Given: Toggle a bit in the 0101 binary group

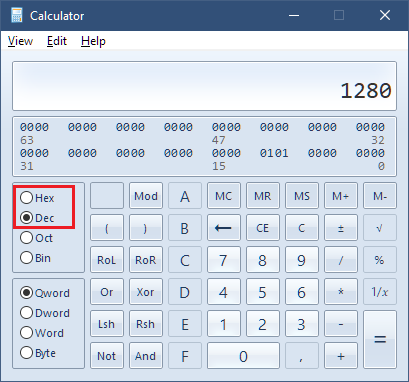Looking at the screenshot, I should [274, 153].
